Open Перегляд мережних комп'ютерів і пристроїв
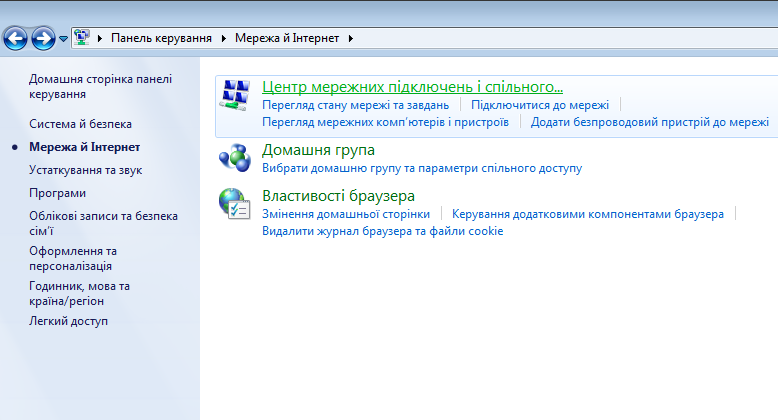Screen dimensions: 778x420 coord(386,122)
